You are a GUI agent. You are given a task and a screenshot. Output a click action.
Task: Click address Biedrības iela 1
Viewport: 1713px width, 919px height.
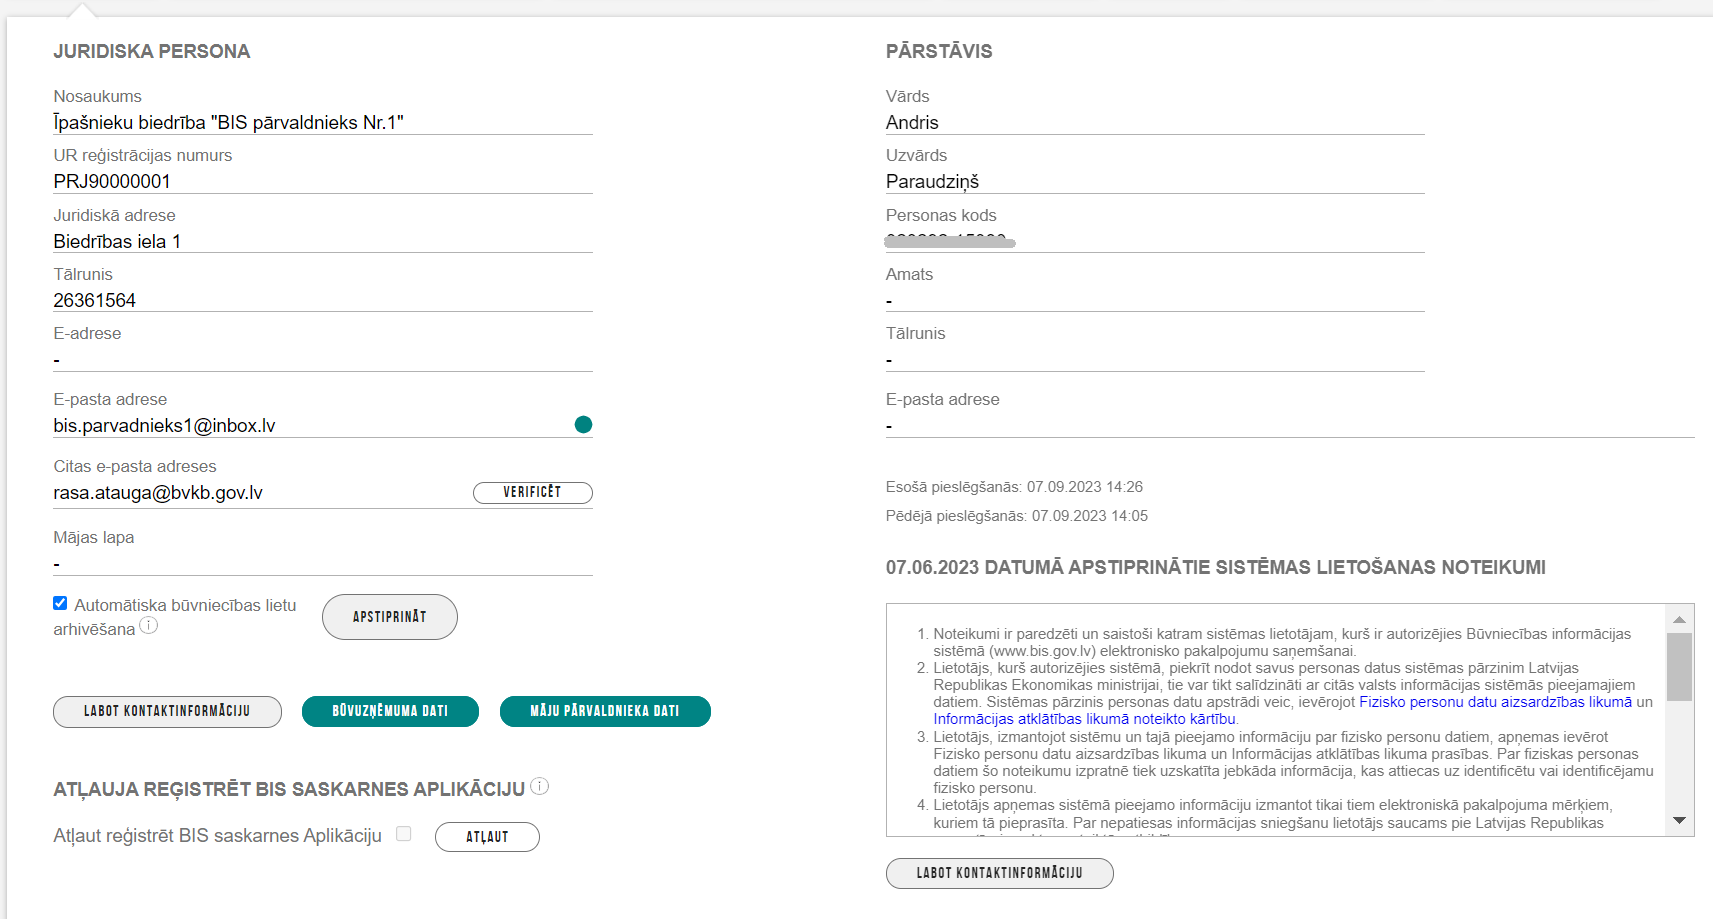pos(117,241)
